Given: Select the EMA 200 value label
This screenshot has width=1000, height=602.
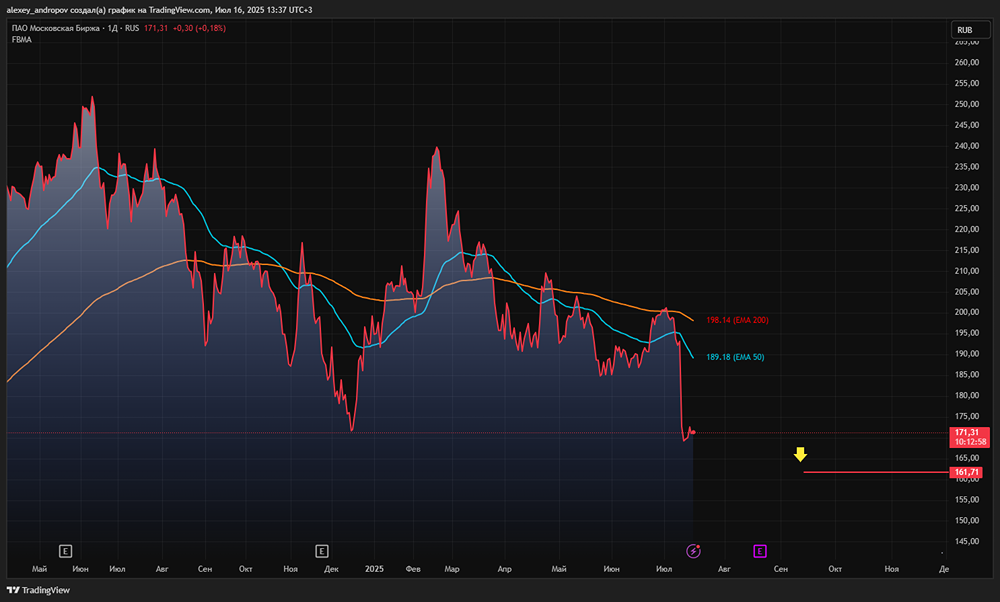Looking at the screenshot, I should coord(736,320).
